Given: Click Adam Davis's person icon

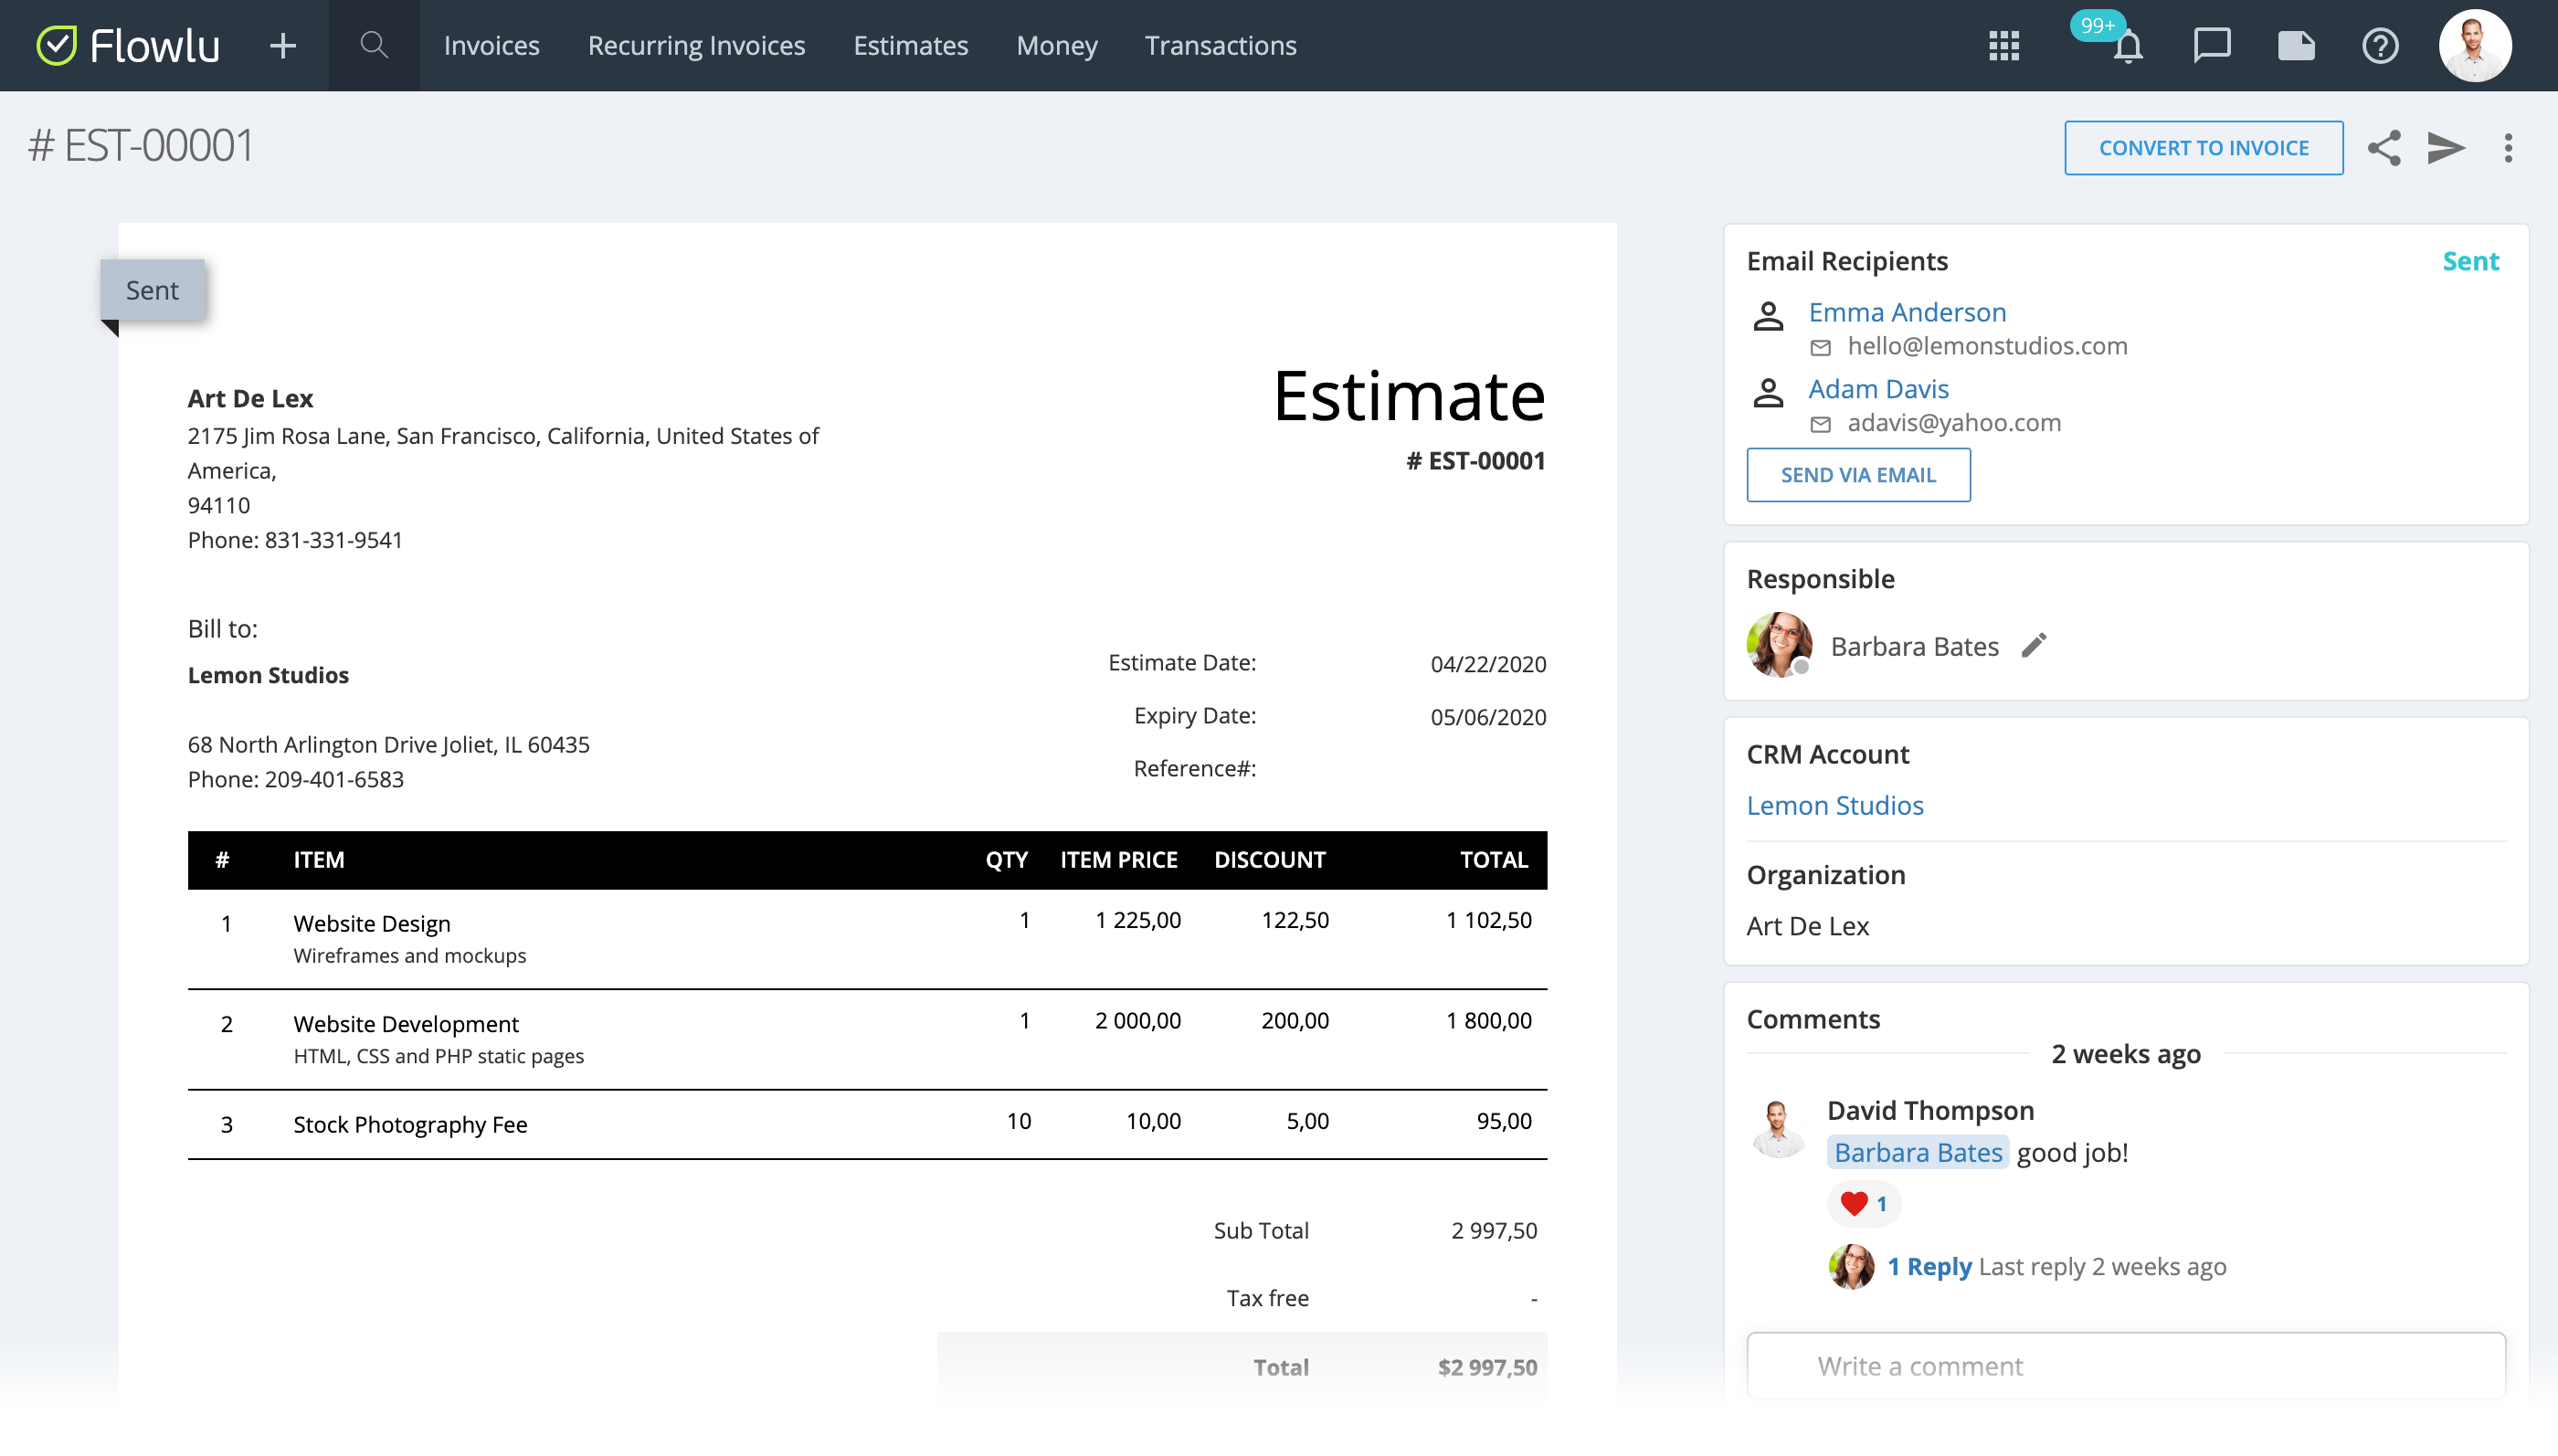Looking at the screenshot, I should (x=1768, y=392).
